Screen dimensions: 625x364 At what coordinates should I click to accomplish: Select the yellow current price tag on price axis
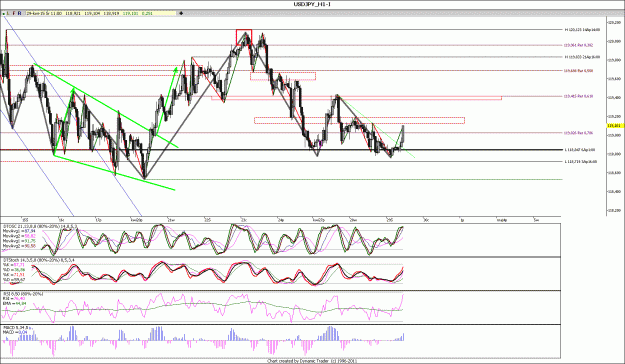click(615, 126)
